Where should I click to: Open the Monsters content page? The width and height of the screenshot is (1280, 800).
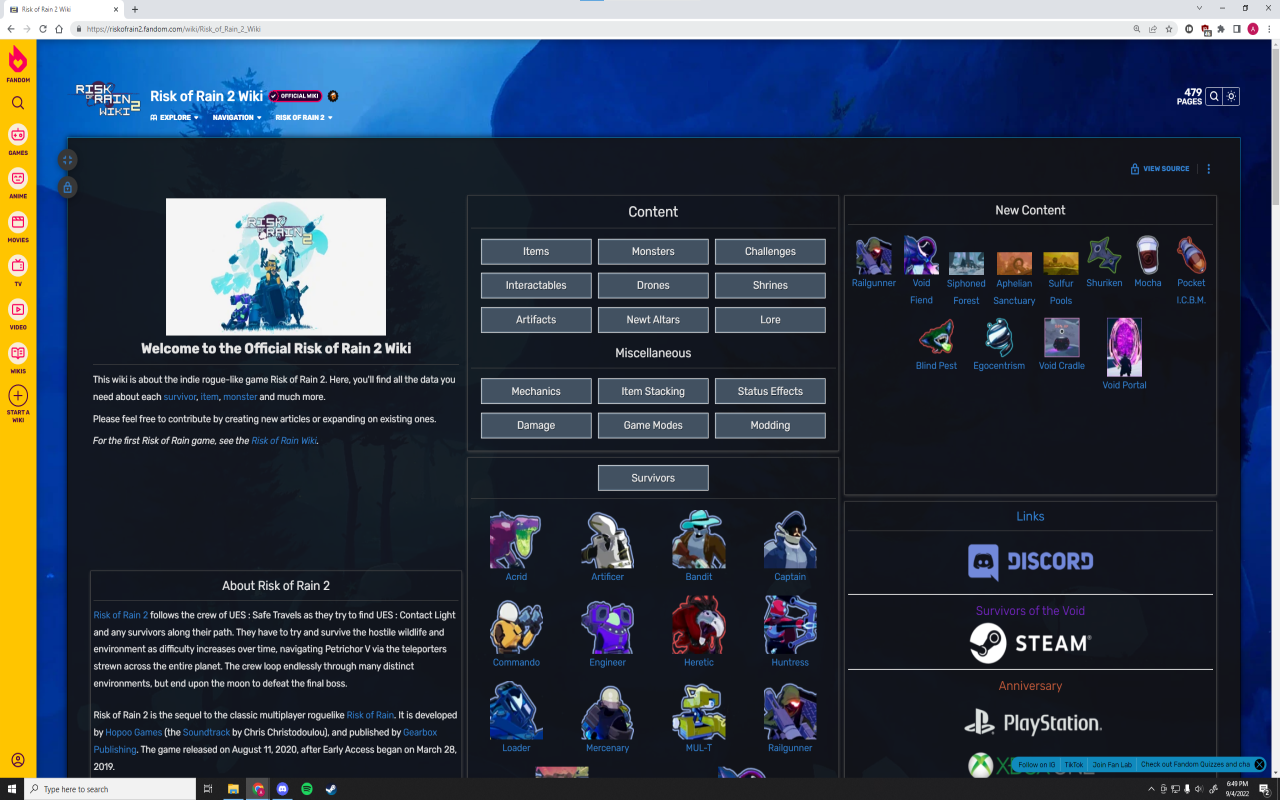653,251
